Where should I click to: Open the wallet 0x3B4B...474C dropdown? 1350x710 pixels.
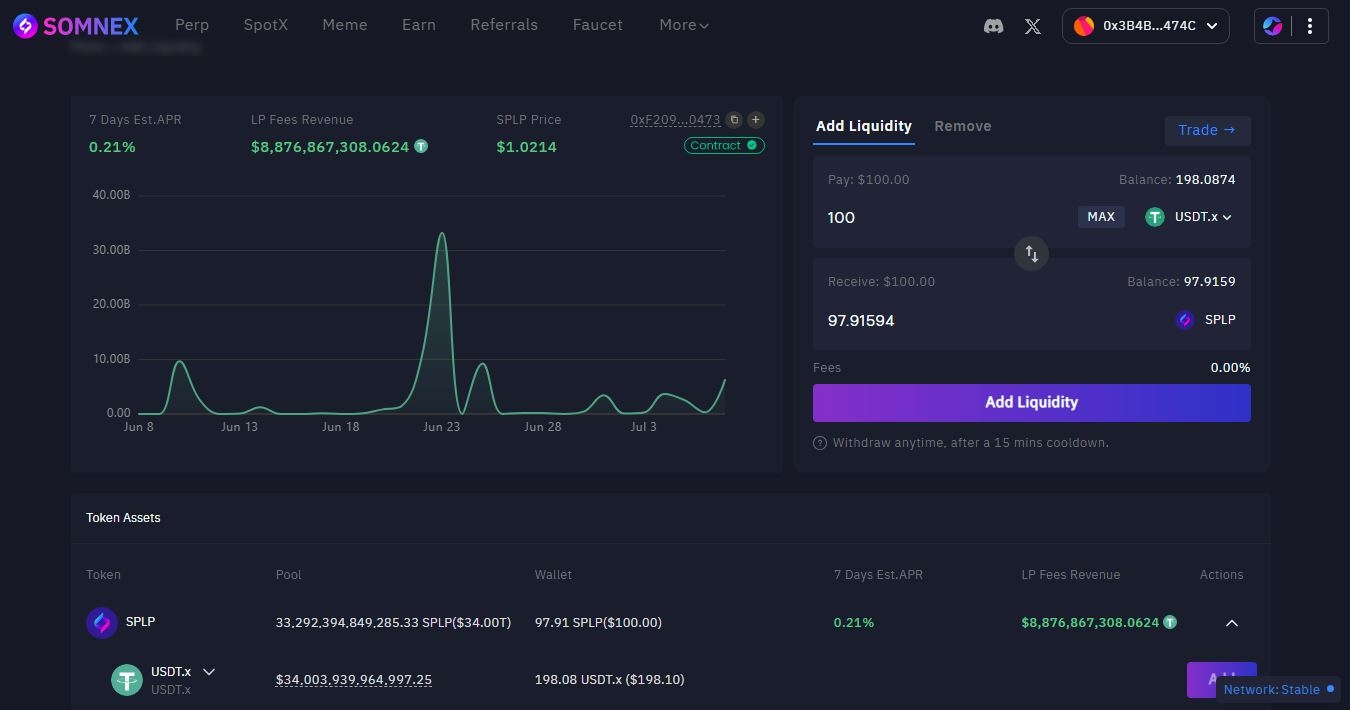[1146, 26]
